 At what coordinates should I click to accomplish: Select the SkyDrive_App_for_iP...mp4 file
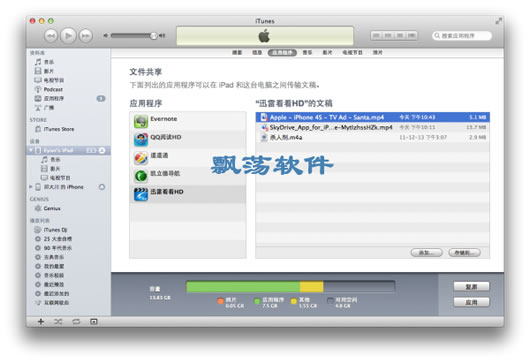point(372,127)
